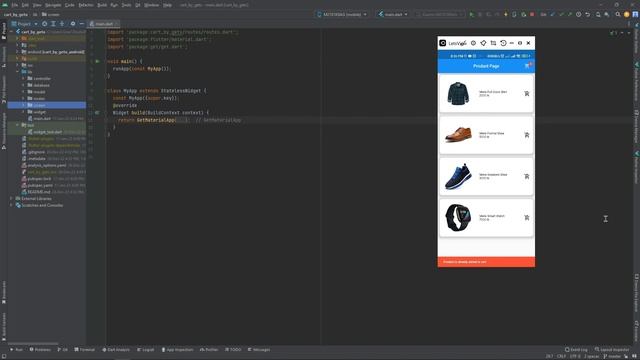Add the smart watch to cart
The width and height of the screenshot is (640, 360).
coord(527,218)
